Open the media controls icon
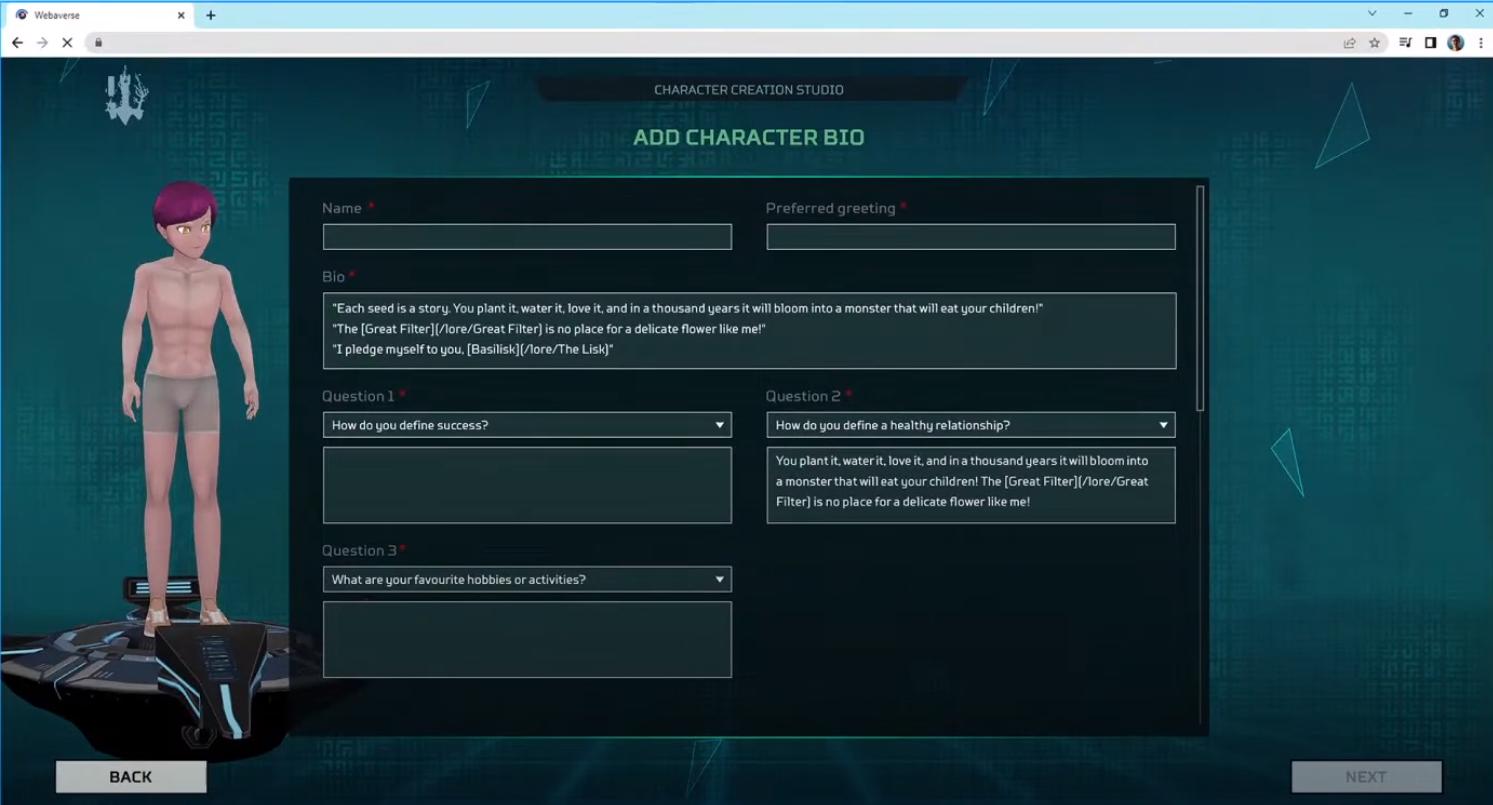This screenshot has height=805, width=1493. click(1405, 43)
